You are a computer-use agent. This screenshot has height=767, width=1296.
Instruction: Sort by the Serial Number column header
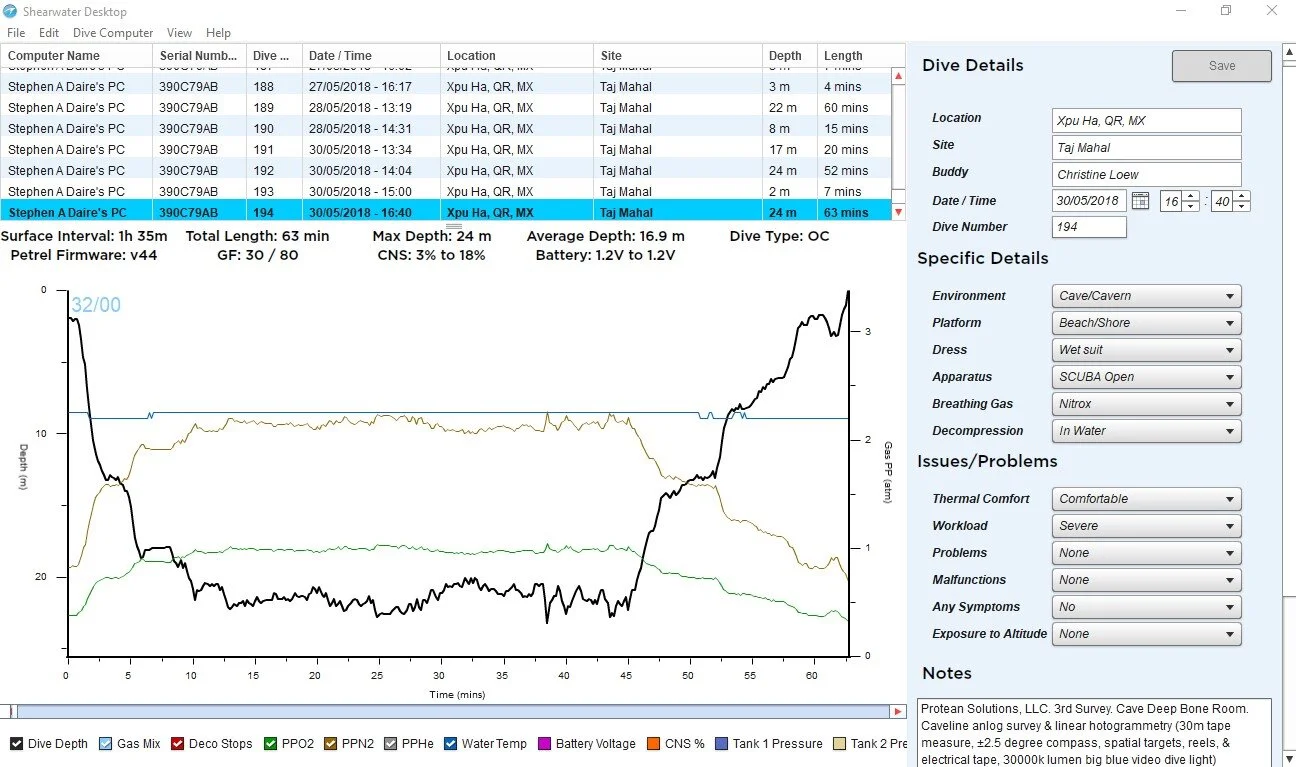199,56
